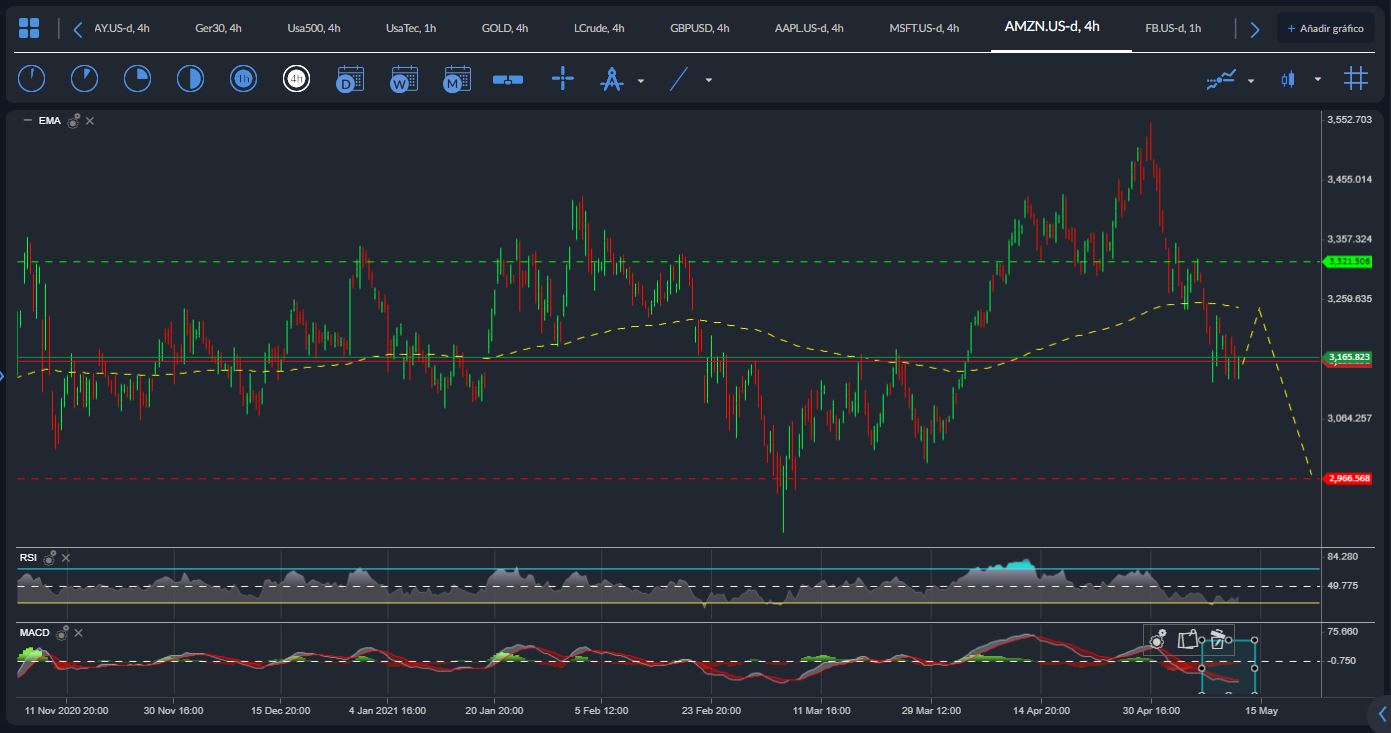Switch to the GOLD 4h tab
The width and height of the screenshot is (1391, 733).
(505, 28)
